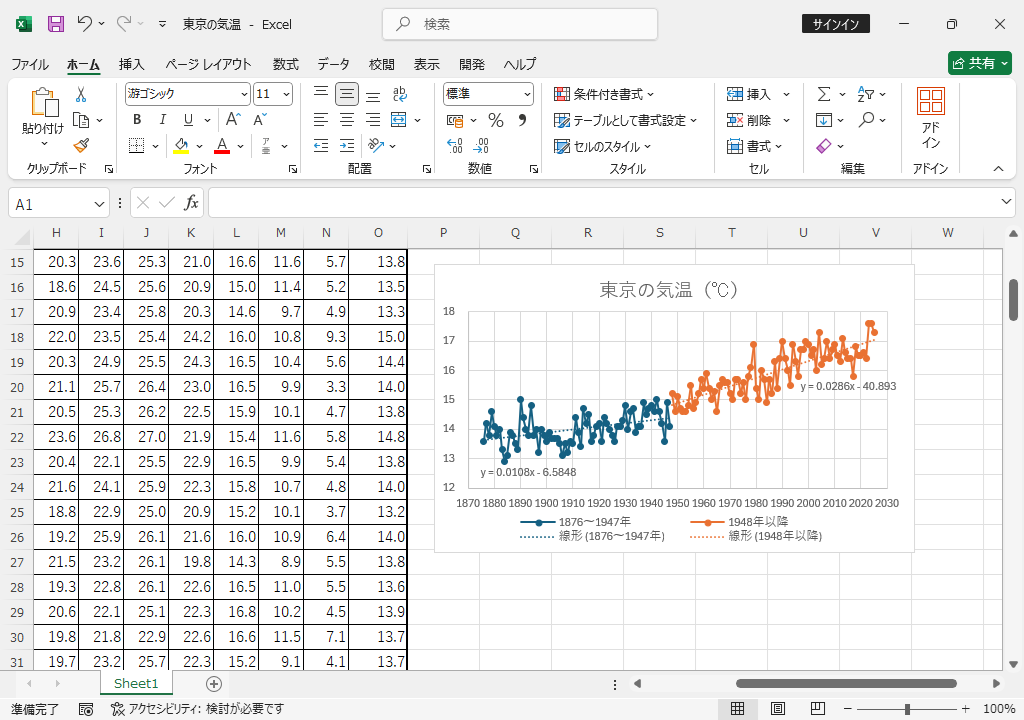Apply Percent Style format
Viewport: 1024px width, 720px height.
496,120
